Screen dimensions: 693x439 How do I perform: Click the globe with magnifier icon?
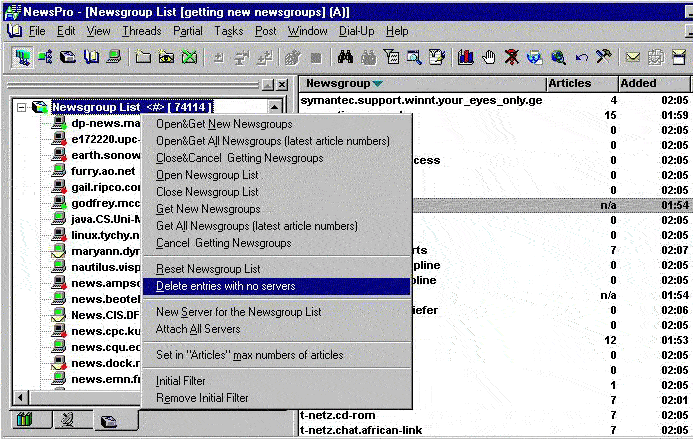tap(558, 57)
